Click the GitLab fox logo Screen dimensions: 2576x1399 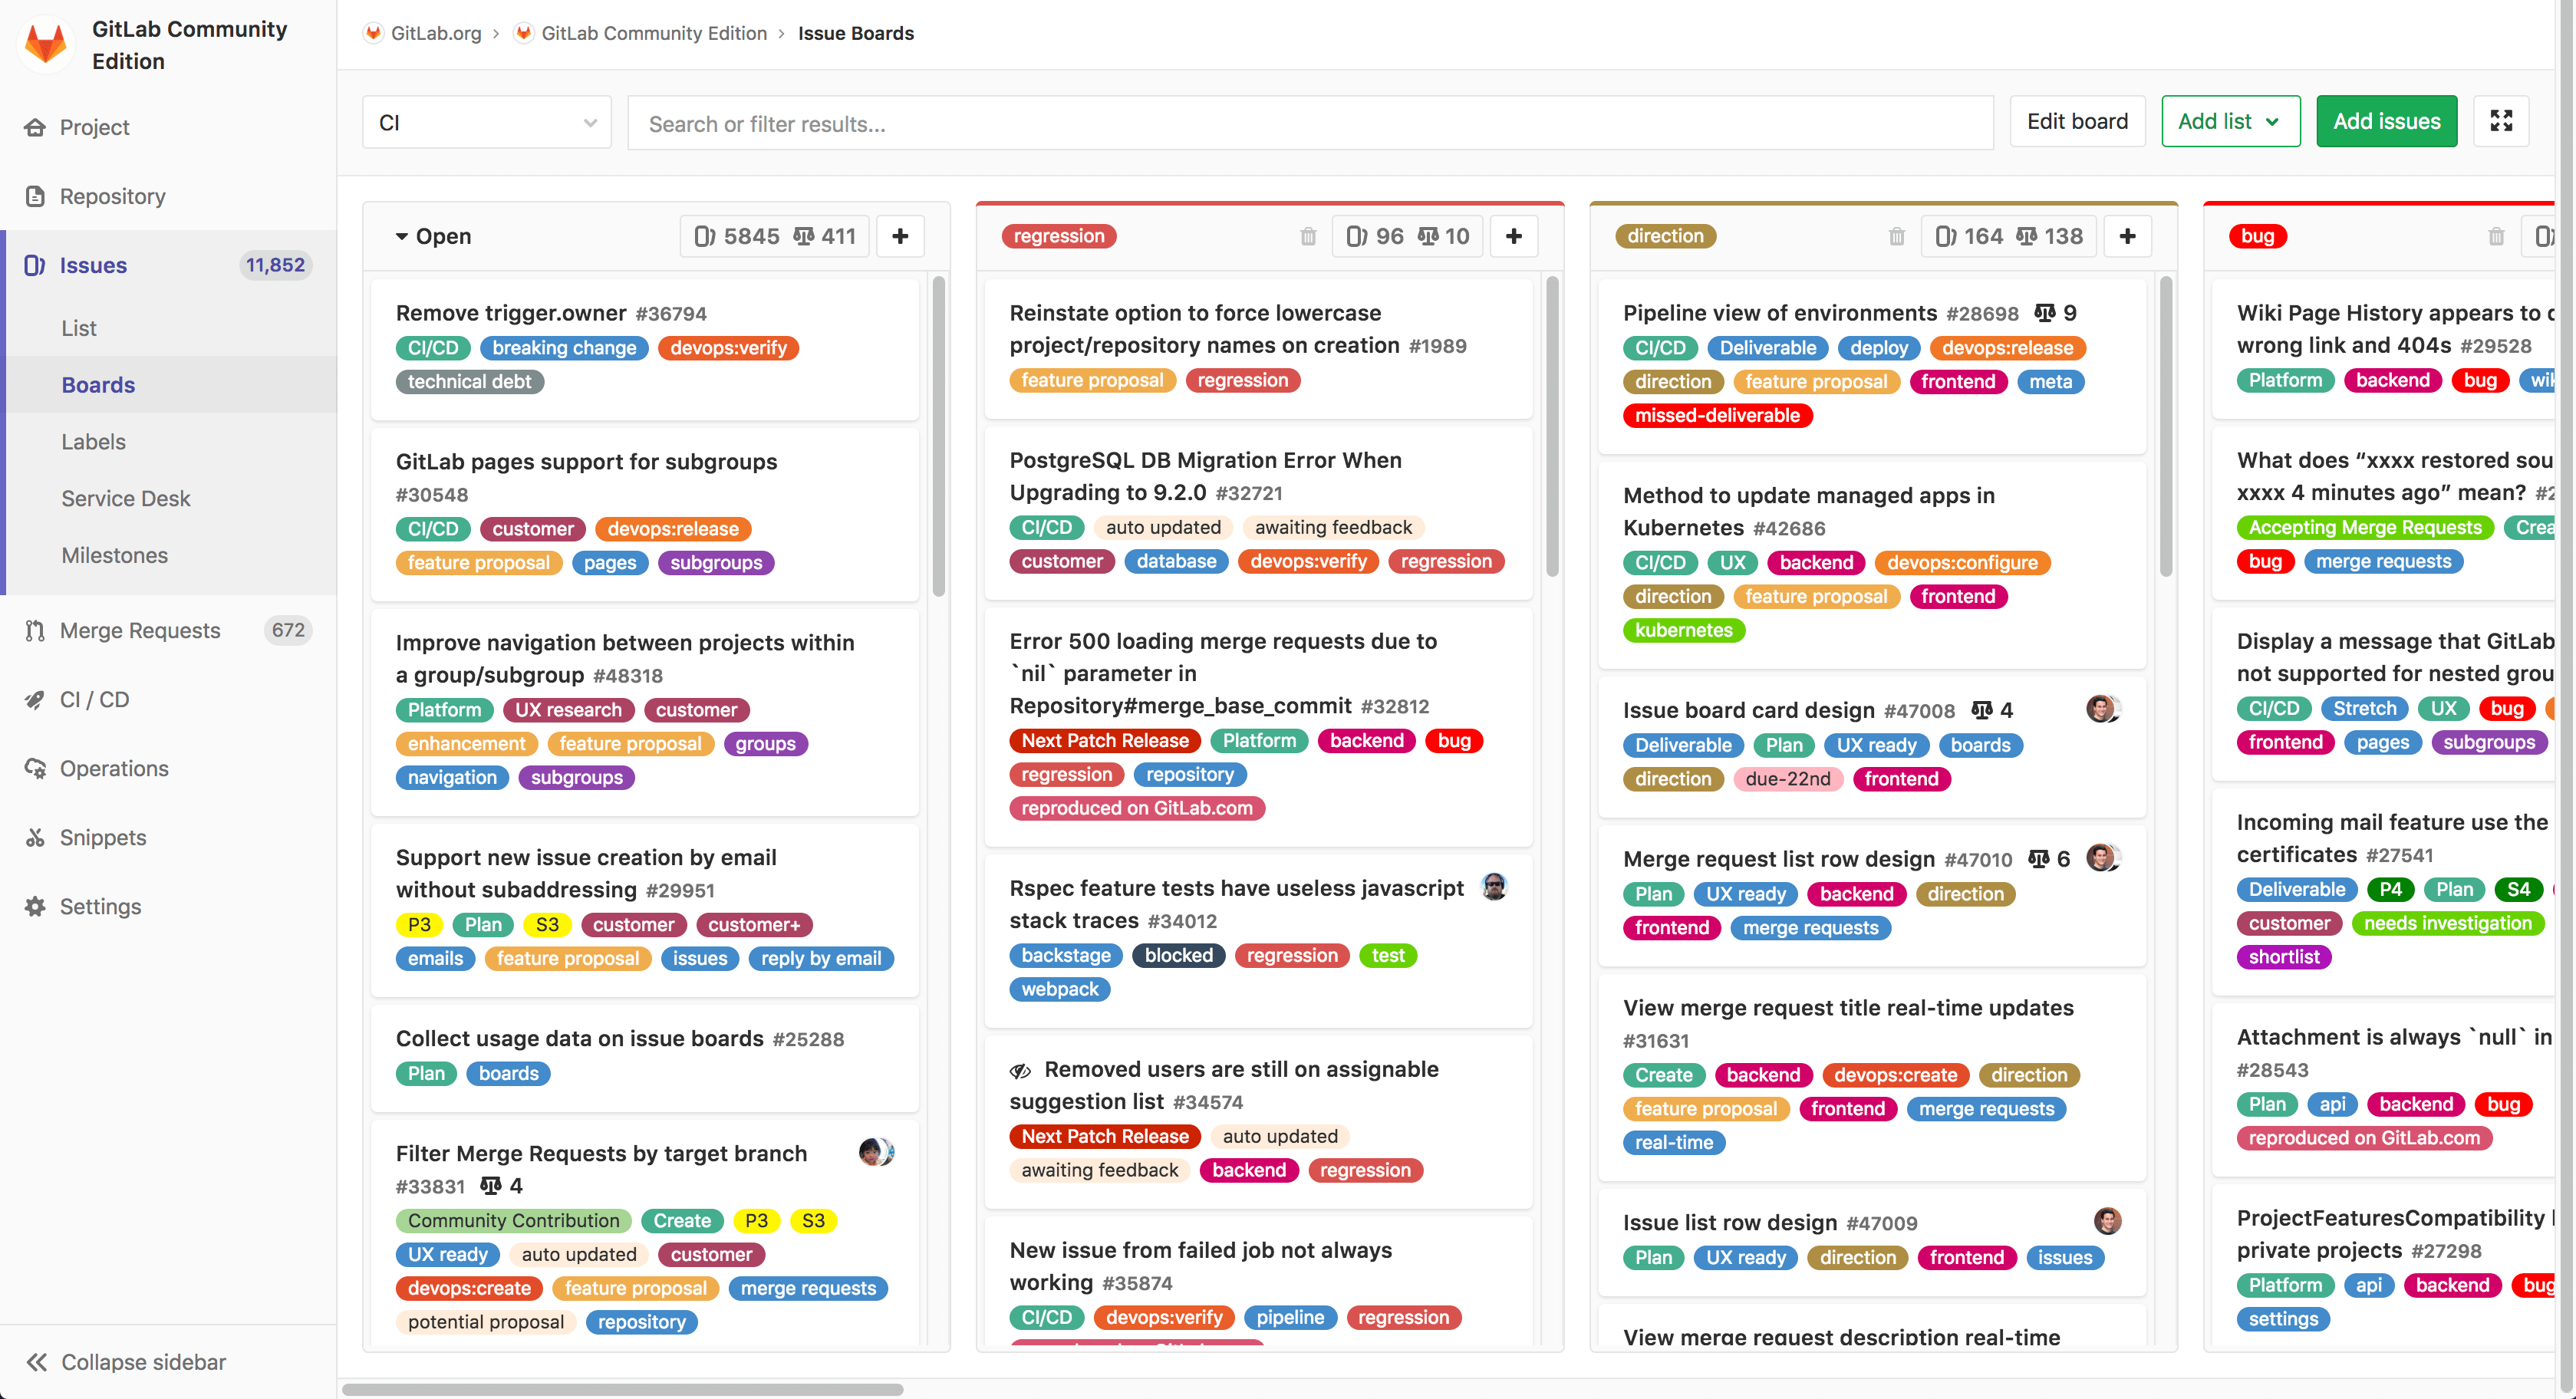tap(45, 43)
